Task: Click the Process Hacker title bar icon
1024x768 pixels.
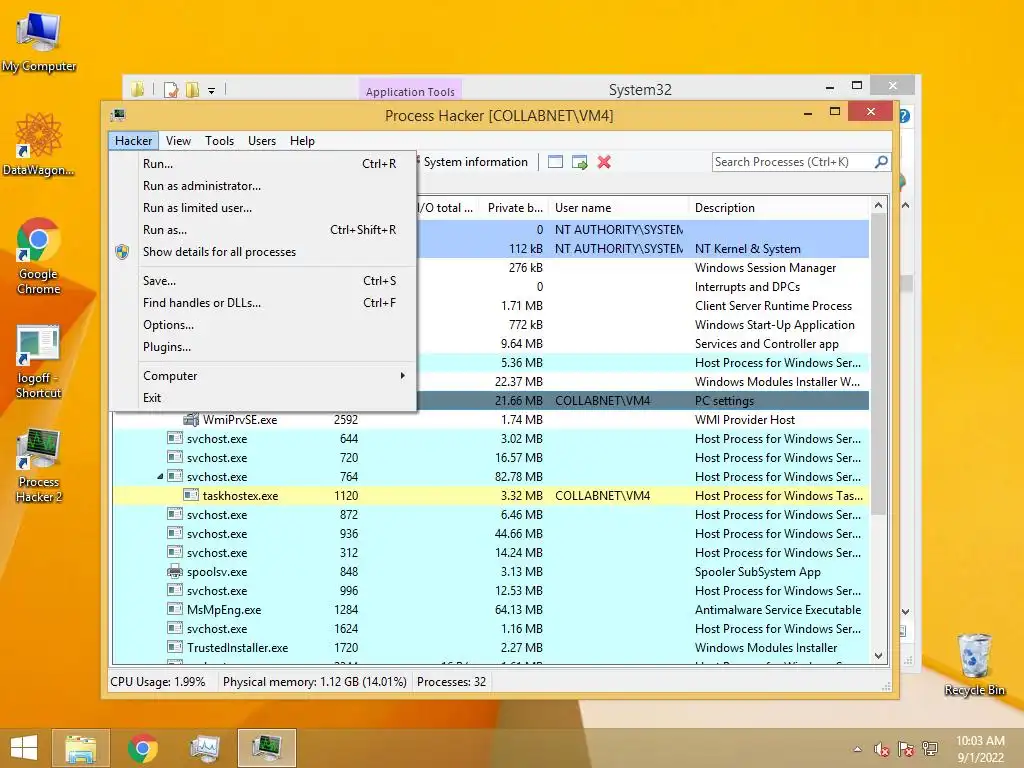Action: click(x=118, y=116)
